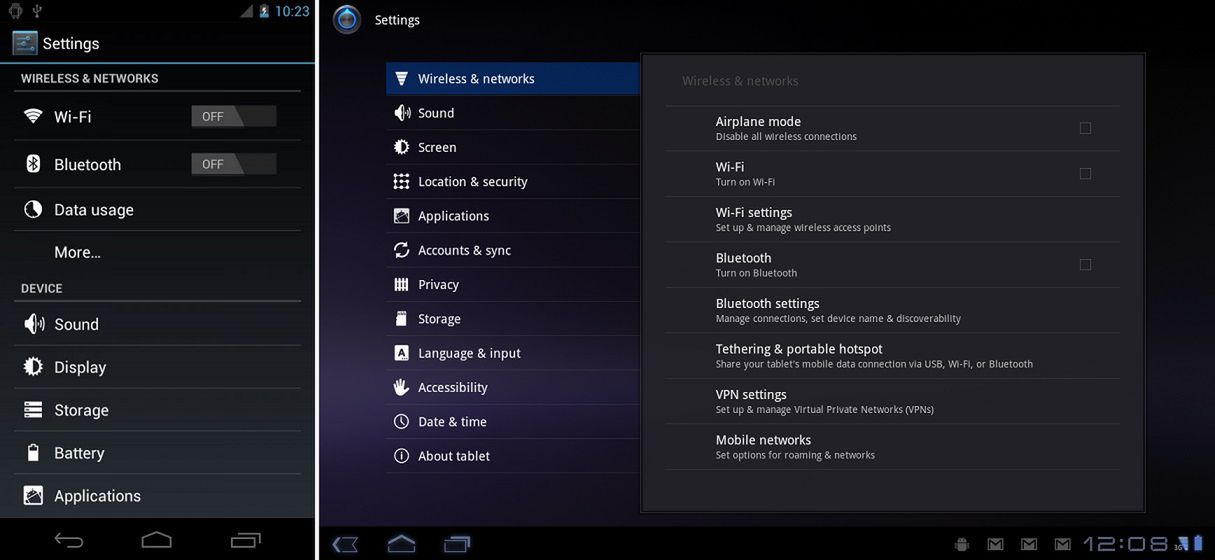Screen dimensions: 1215x560
Task: Click the Location & security grid icon
Action: click(401, 181)
